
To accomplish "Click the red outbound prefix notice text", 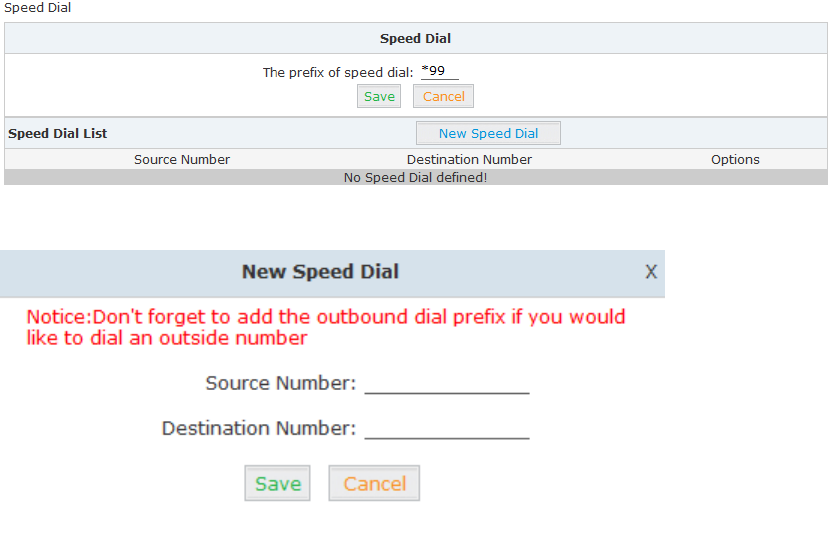I will pyautogui.click(x=326, y=327).
